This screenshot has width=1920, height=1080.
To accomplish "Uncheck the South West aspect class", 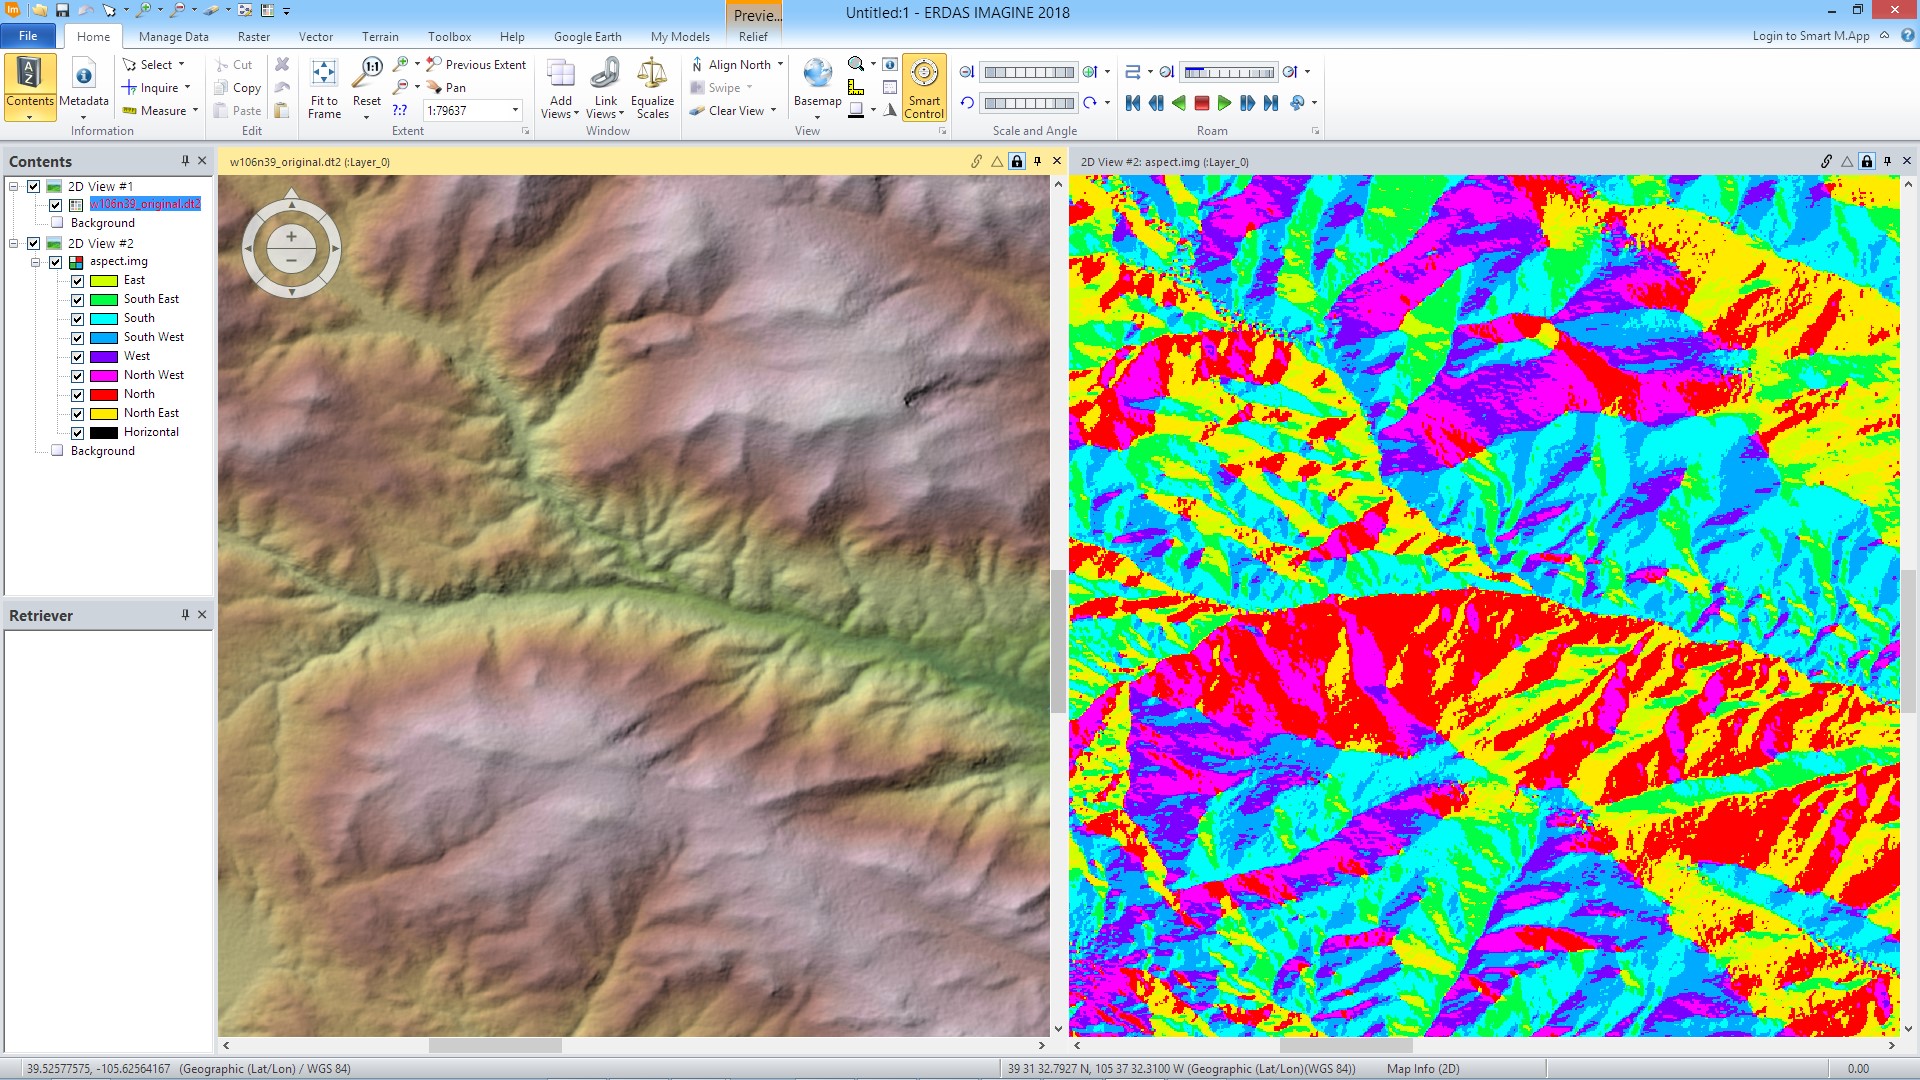I will 77,338.
